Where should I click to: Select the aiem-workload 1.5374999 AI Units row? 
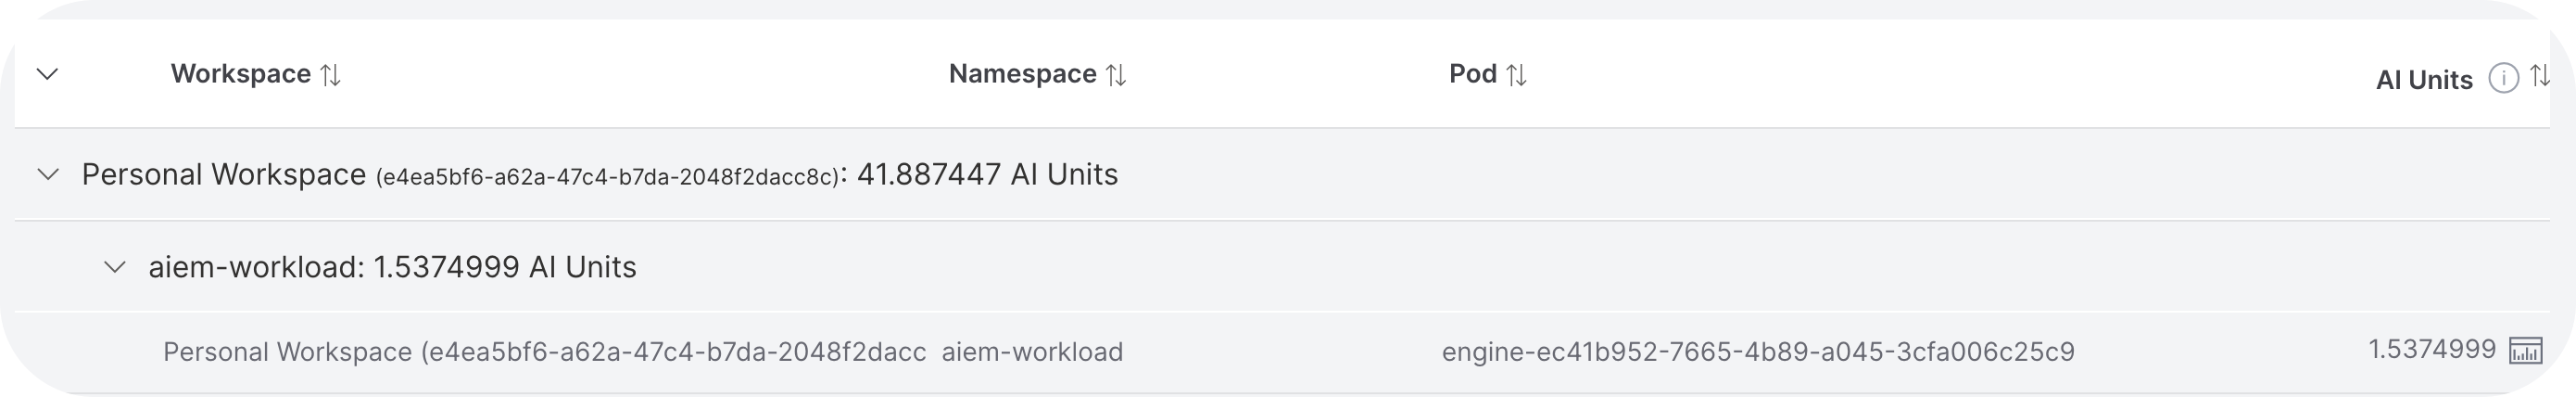(x=392, y=268)
